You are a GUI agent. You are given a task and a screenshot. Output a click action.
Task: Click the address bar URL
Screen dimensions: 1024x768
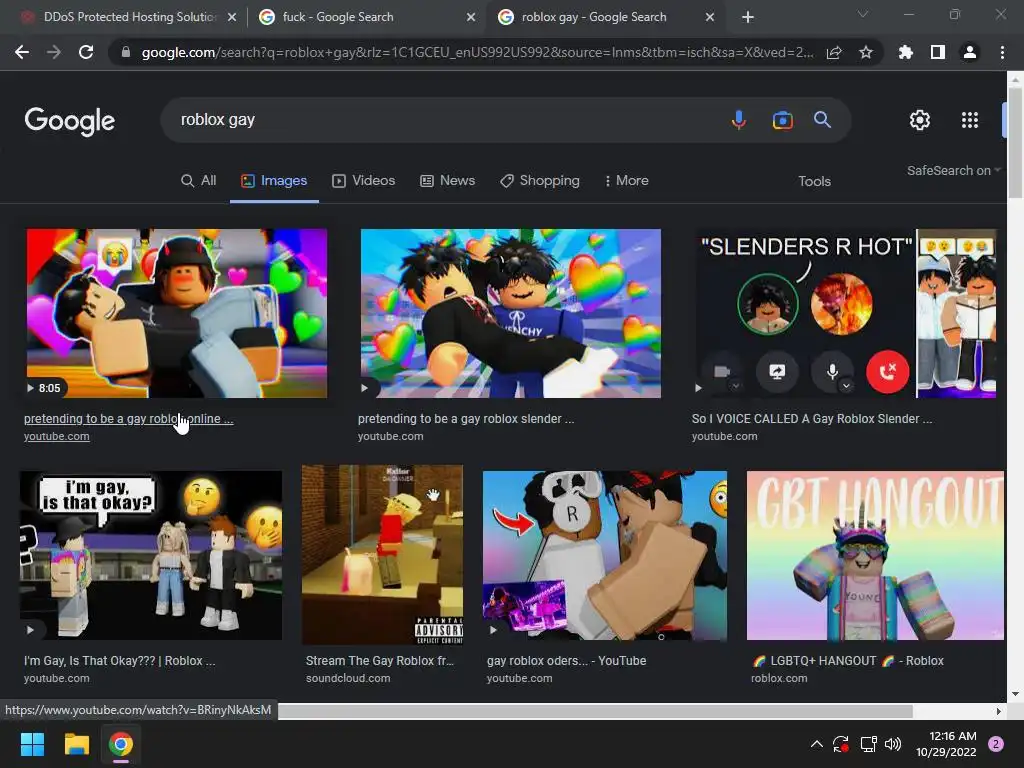click(477, 52)
